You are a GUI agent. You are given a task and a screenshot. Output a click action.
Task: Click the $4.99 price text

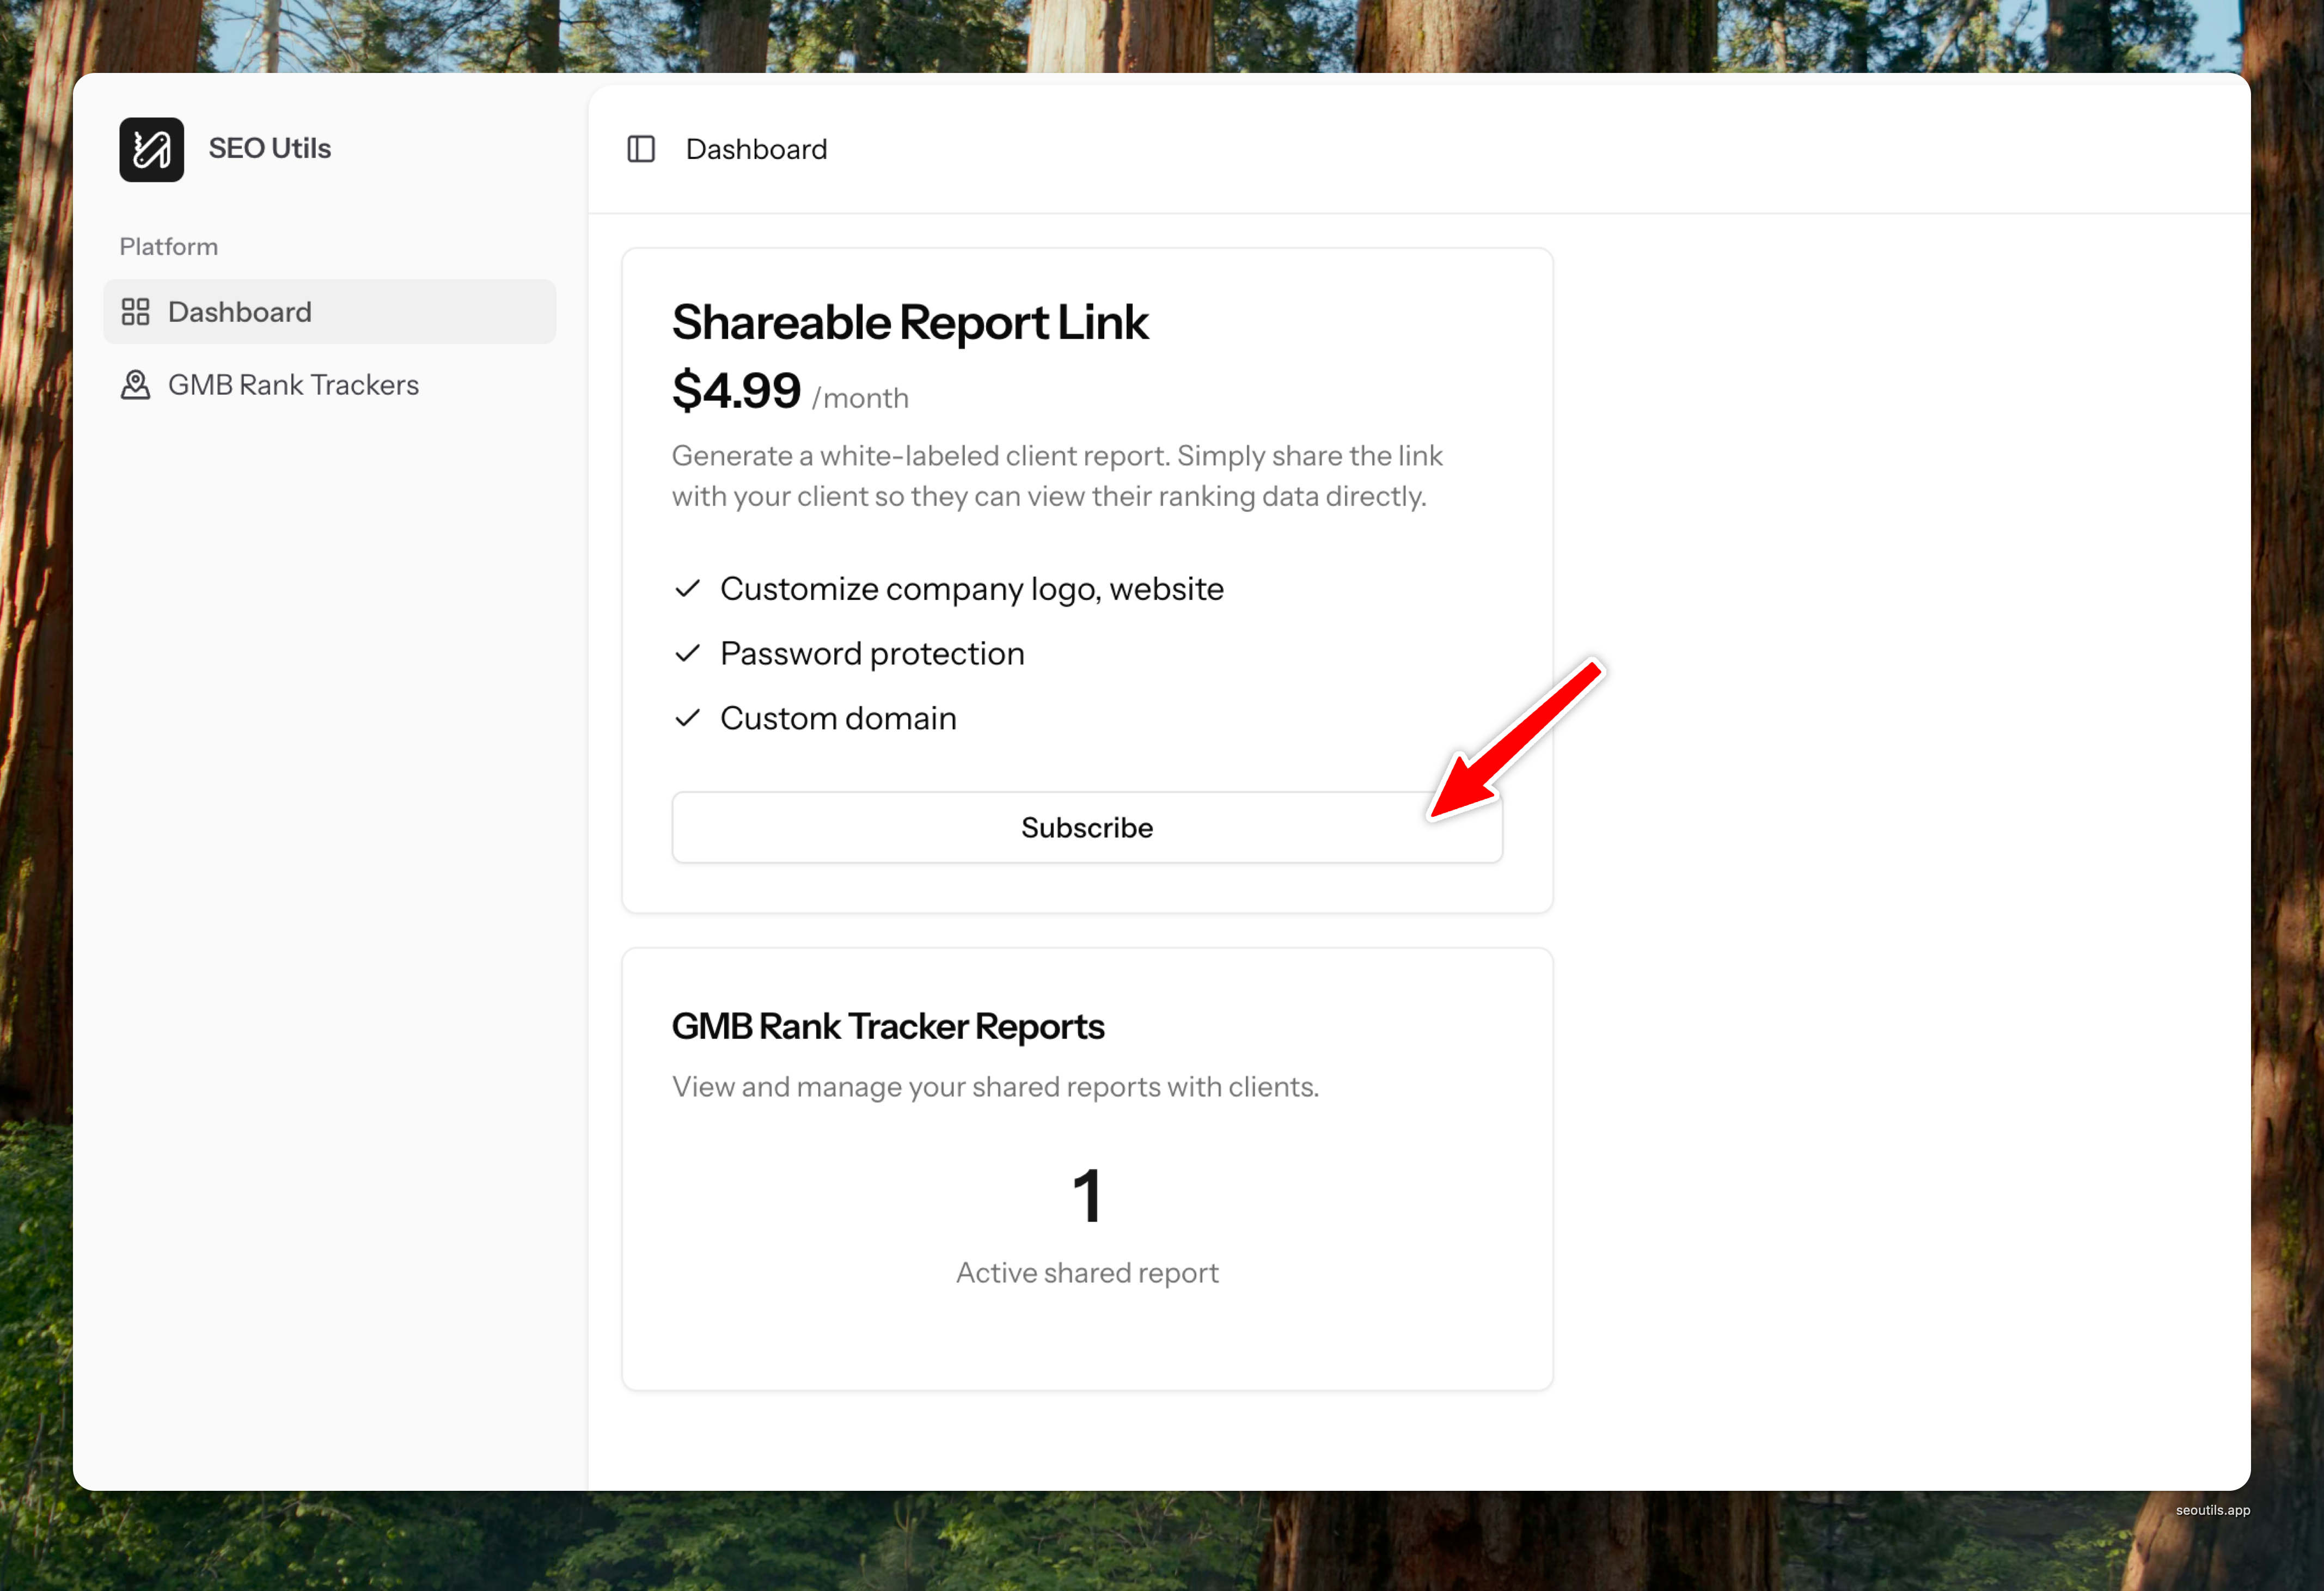(736, 391)
